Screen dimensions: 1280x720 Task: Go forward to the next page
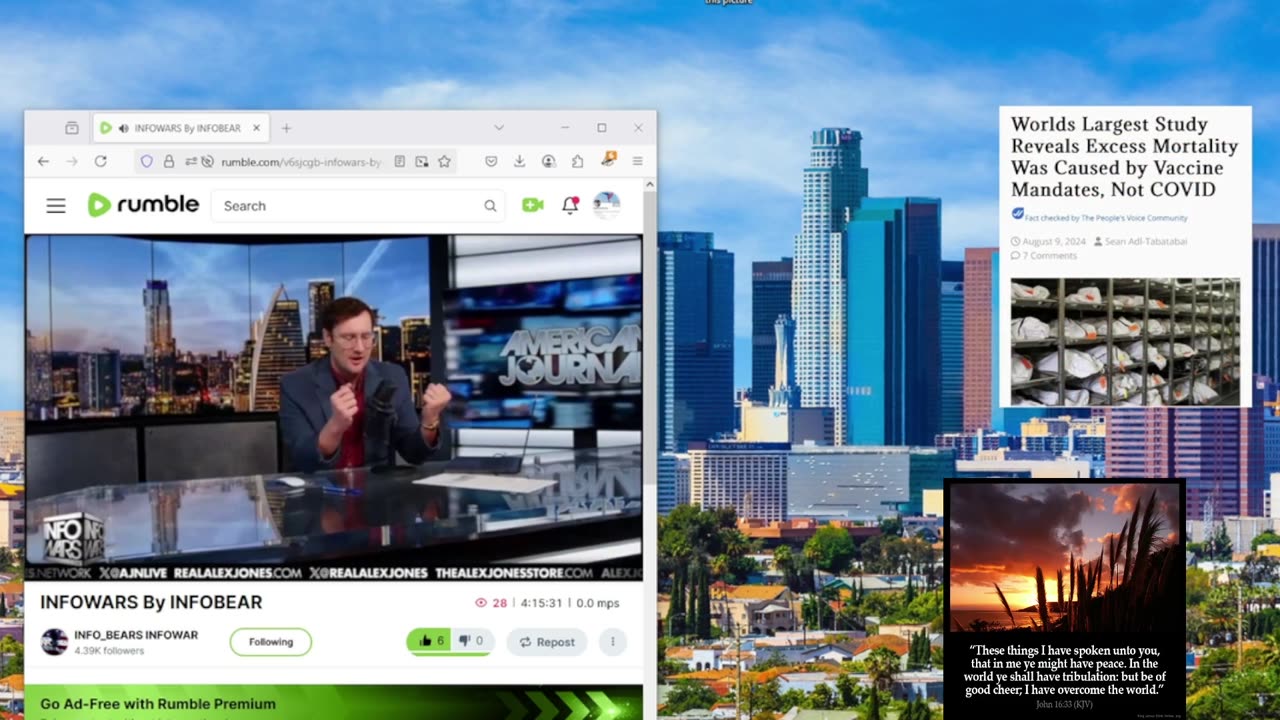point(72,161)
